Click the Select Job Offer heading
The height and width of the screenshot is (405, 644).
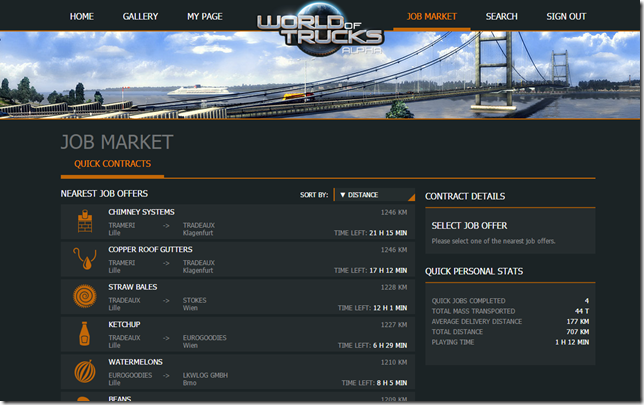[x=469, y=226]
